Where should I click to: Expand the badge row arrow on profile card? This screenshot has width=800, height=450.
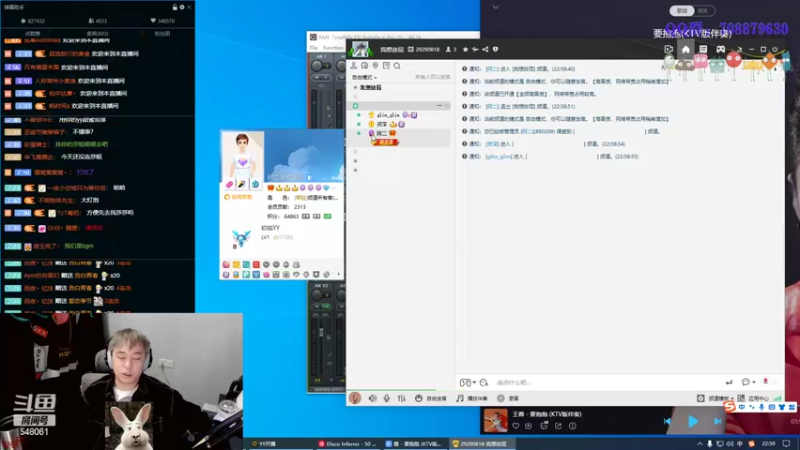coord(338,274)
